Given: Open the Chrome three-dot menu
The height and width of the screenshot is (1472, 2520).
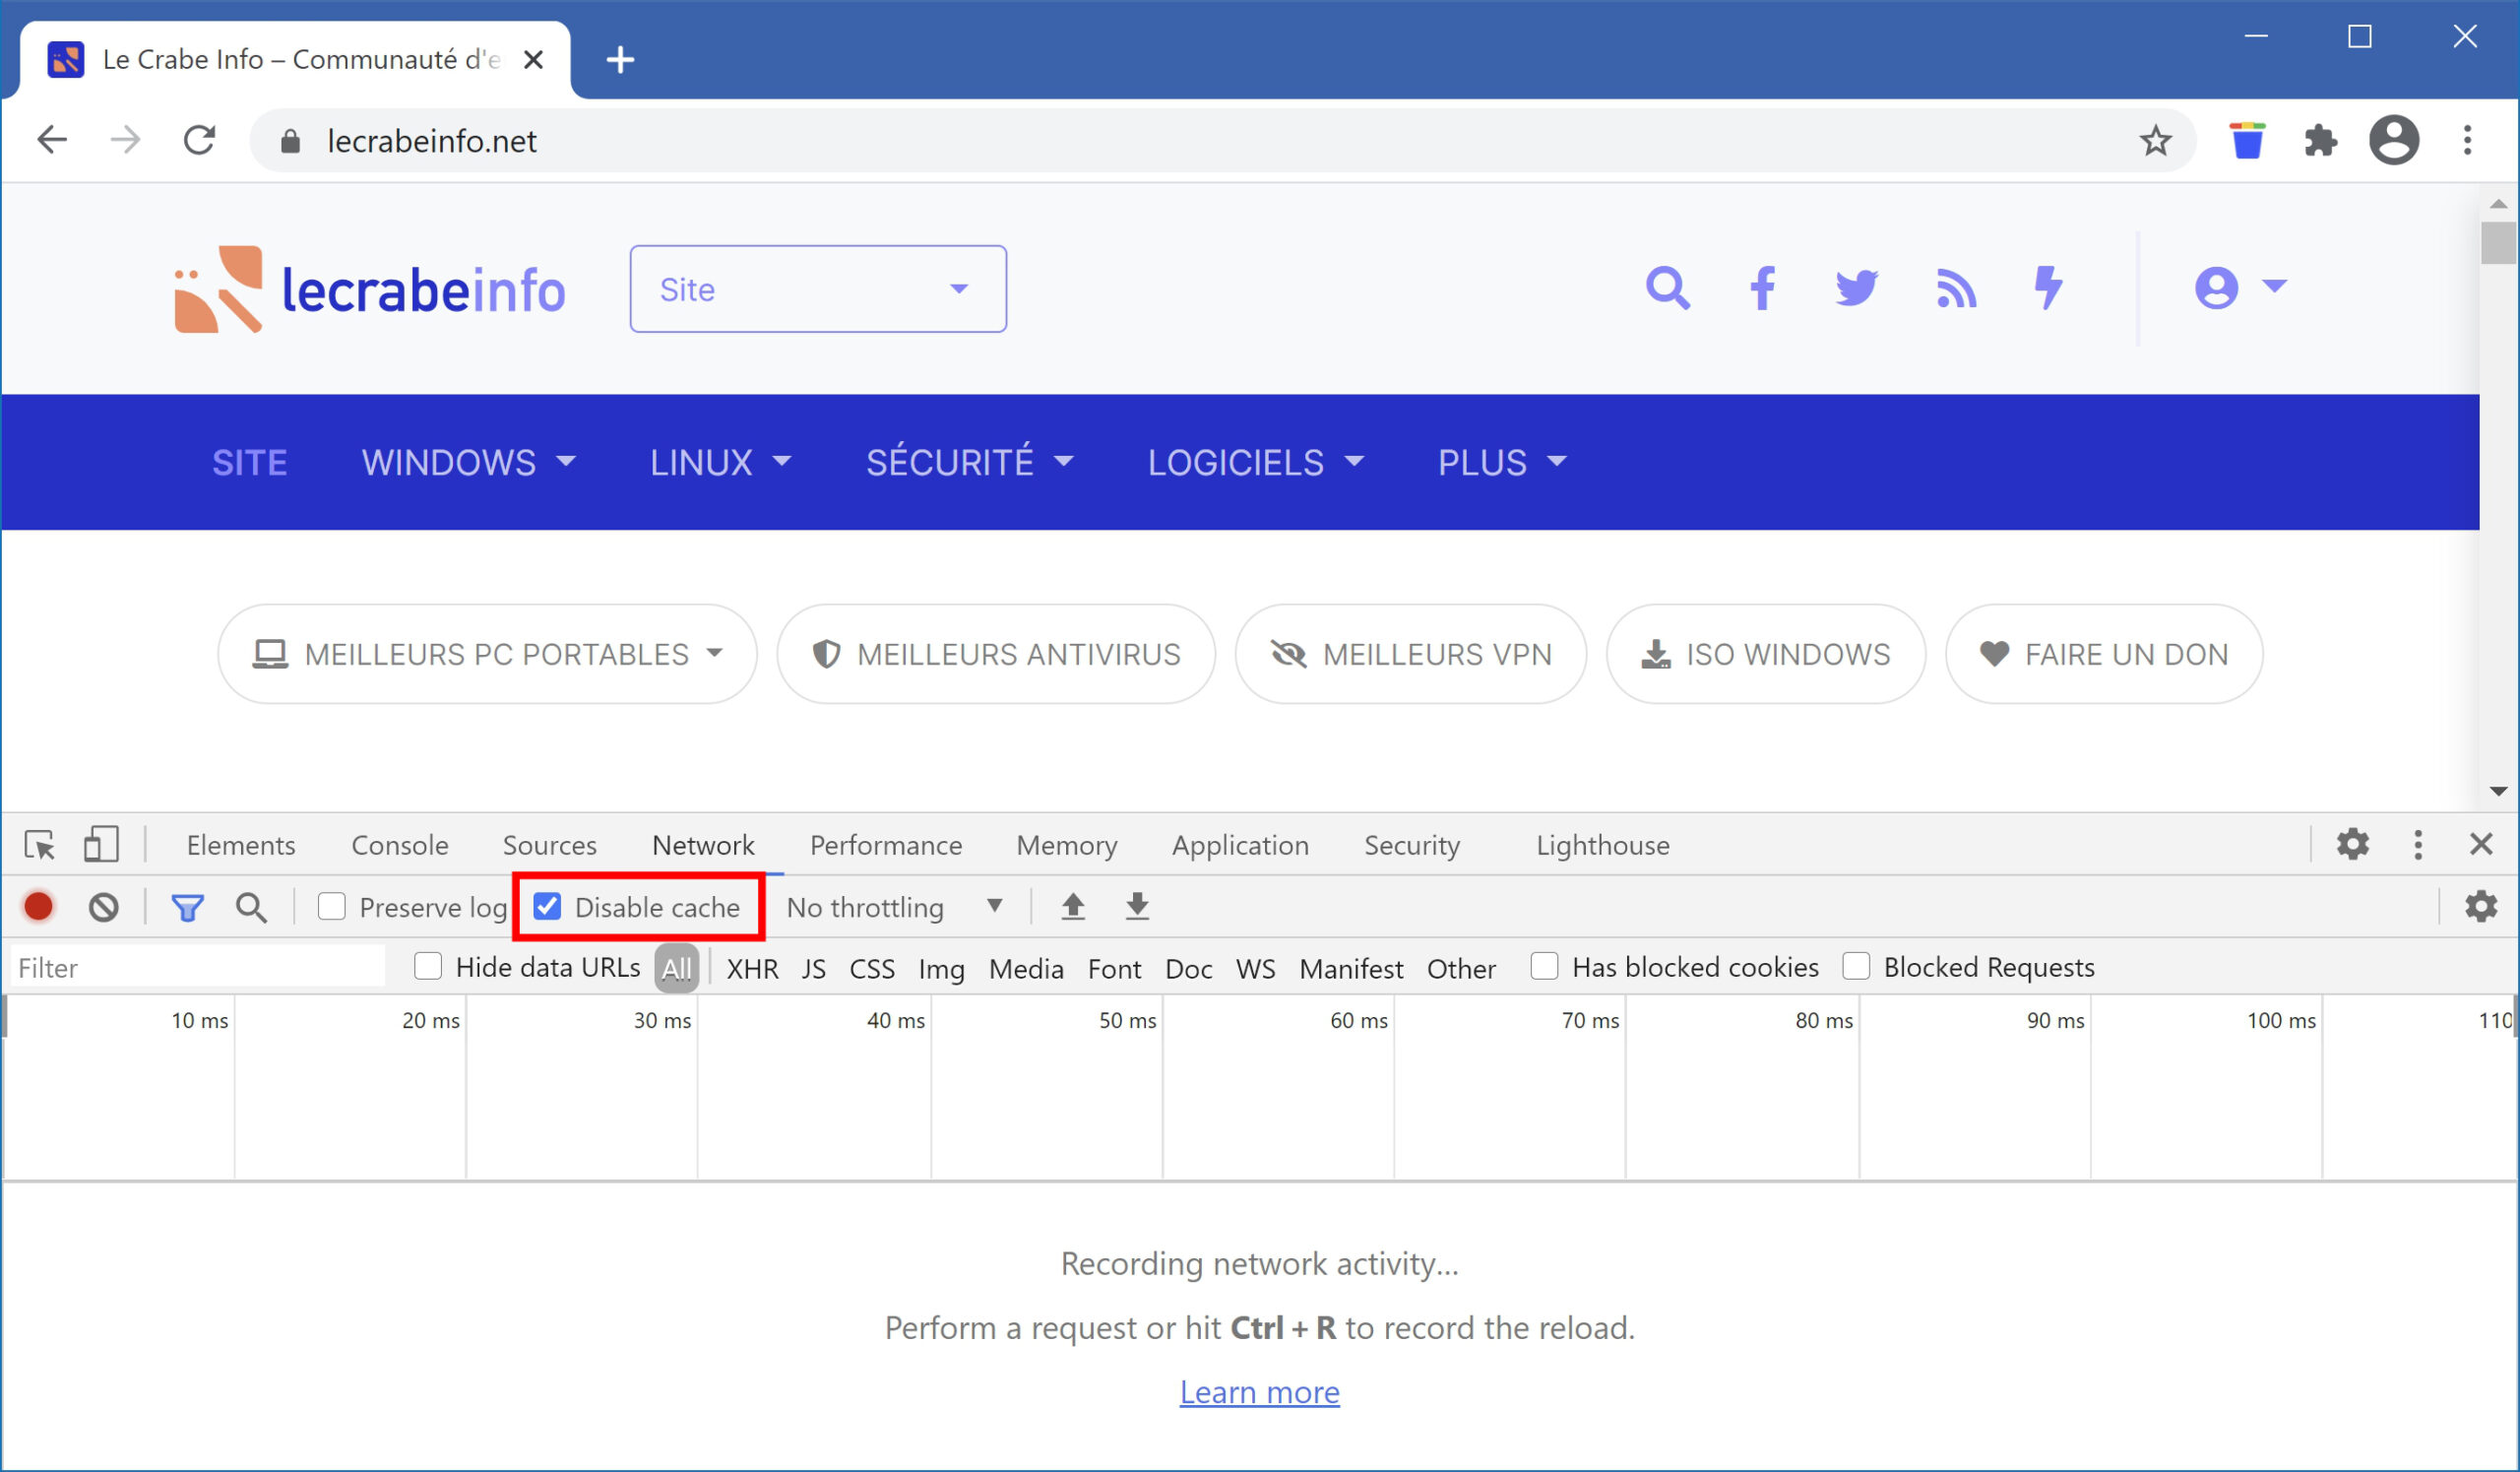Looking at the screenshot, I should coord(2468,140).
